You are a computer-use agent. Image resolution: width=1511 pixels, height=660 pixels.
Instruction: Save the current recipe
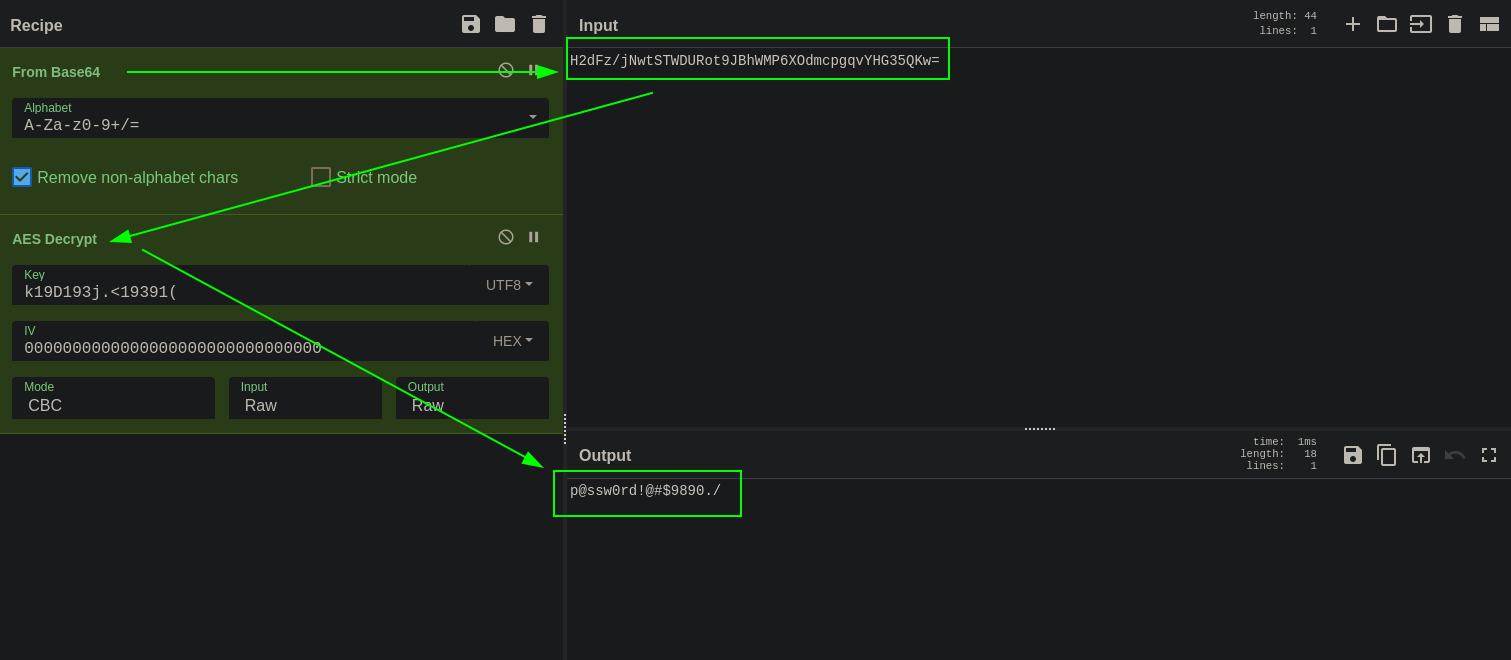[471, 24]
